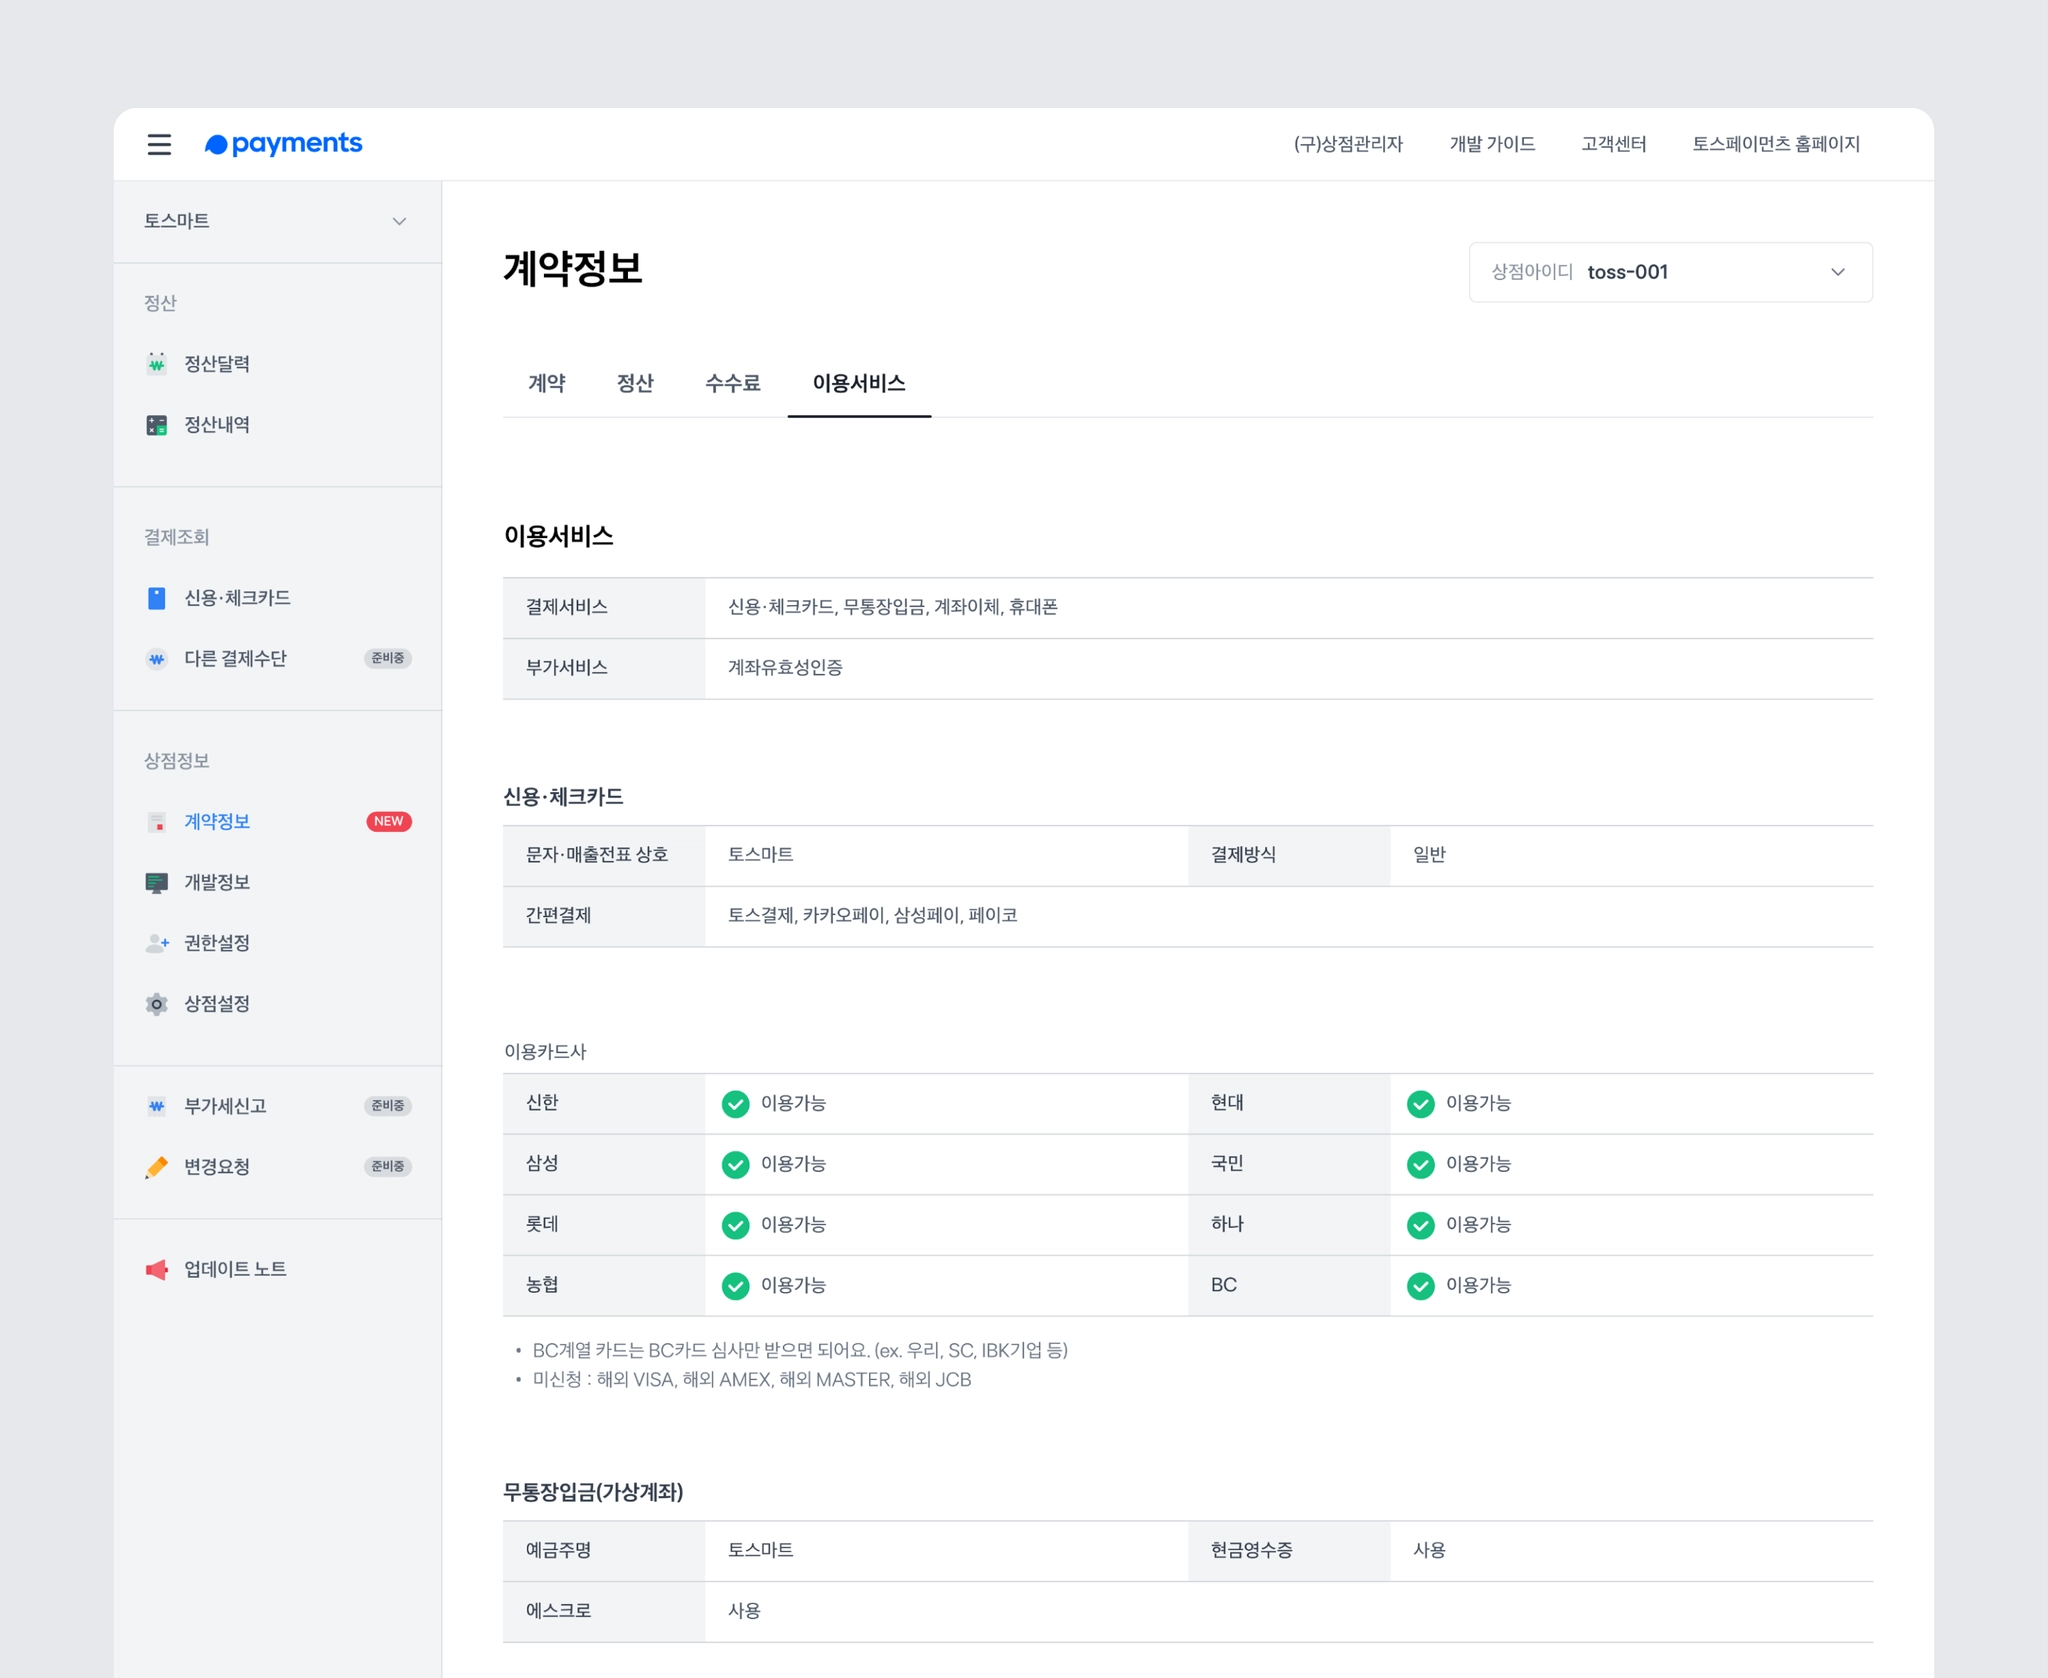
Task: Open 계약정보 menu item with NEW badge
Action: click(x=217, y=821)
